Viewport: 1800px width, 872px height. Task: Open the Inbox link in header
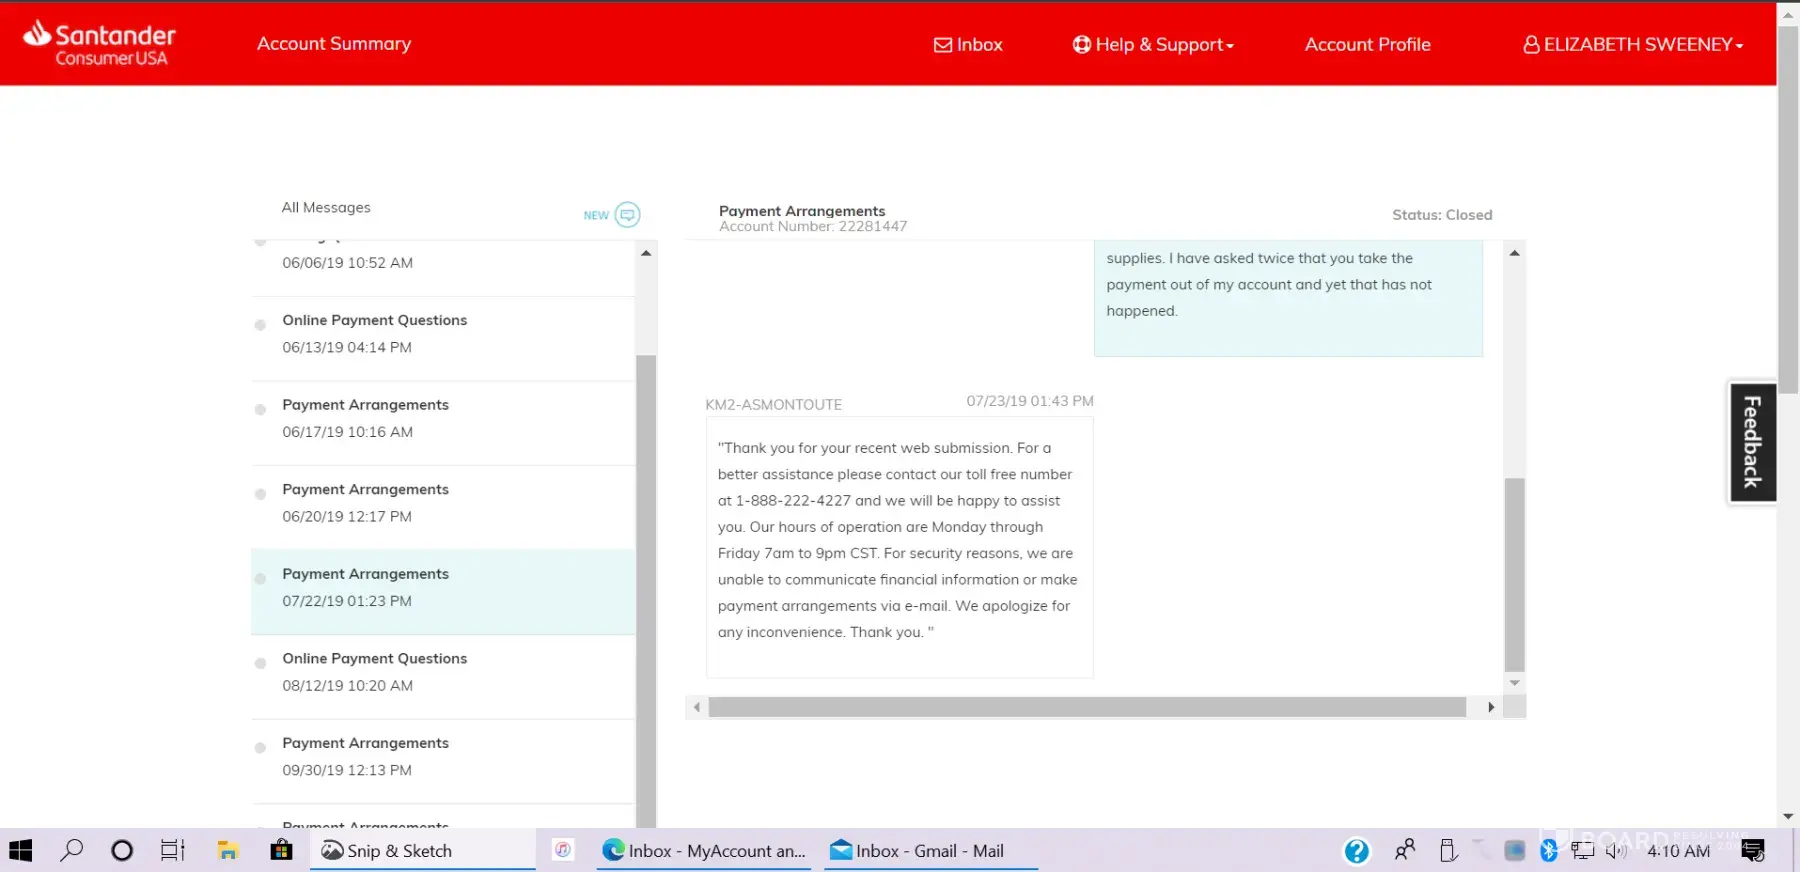coord(968,45)
